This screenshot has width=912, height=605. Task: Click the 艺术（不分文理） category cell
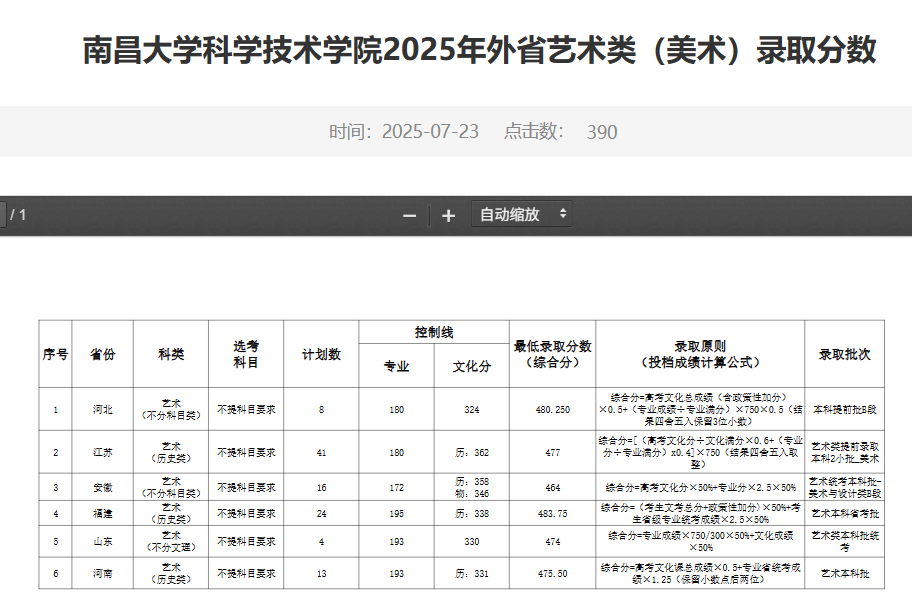point(171,542)
